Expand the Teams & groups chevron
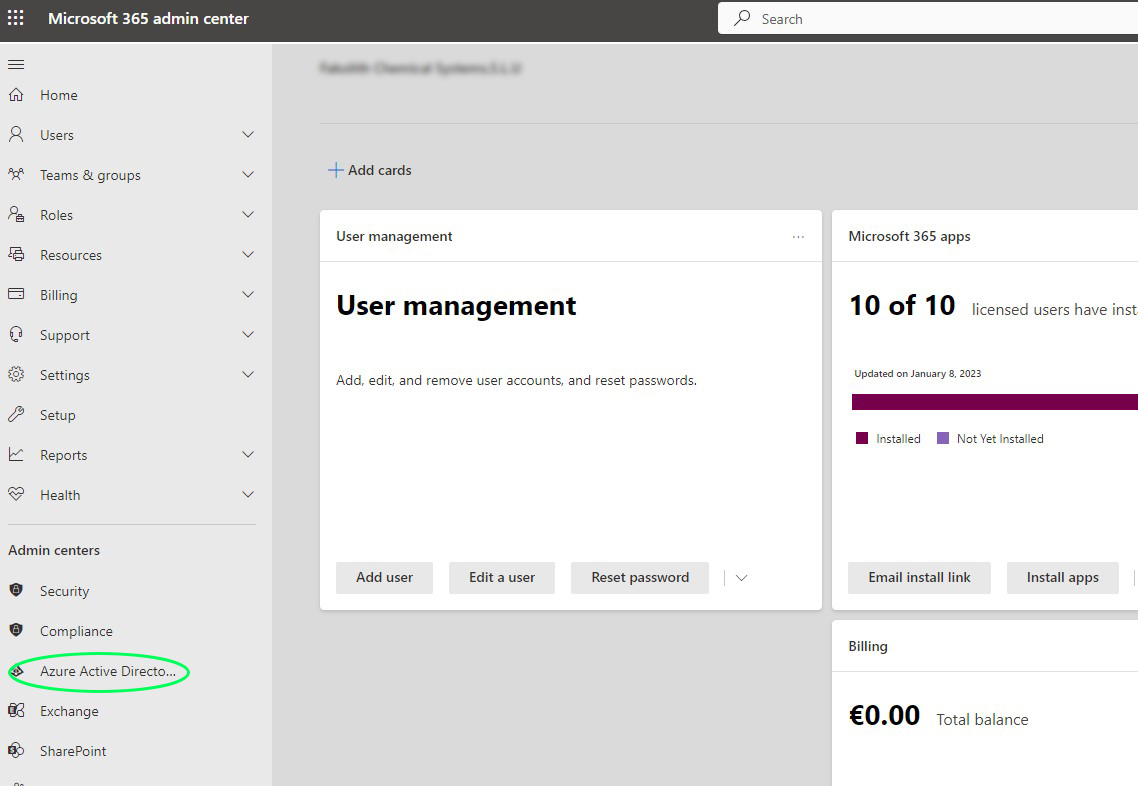This screenshot has height=786, width=1138. coord(248,175)
